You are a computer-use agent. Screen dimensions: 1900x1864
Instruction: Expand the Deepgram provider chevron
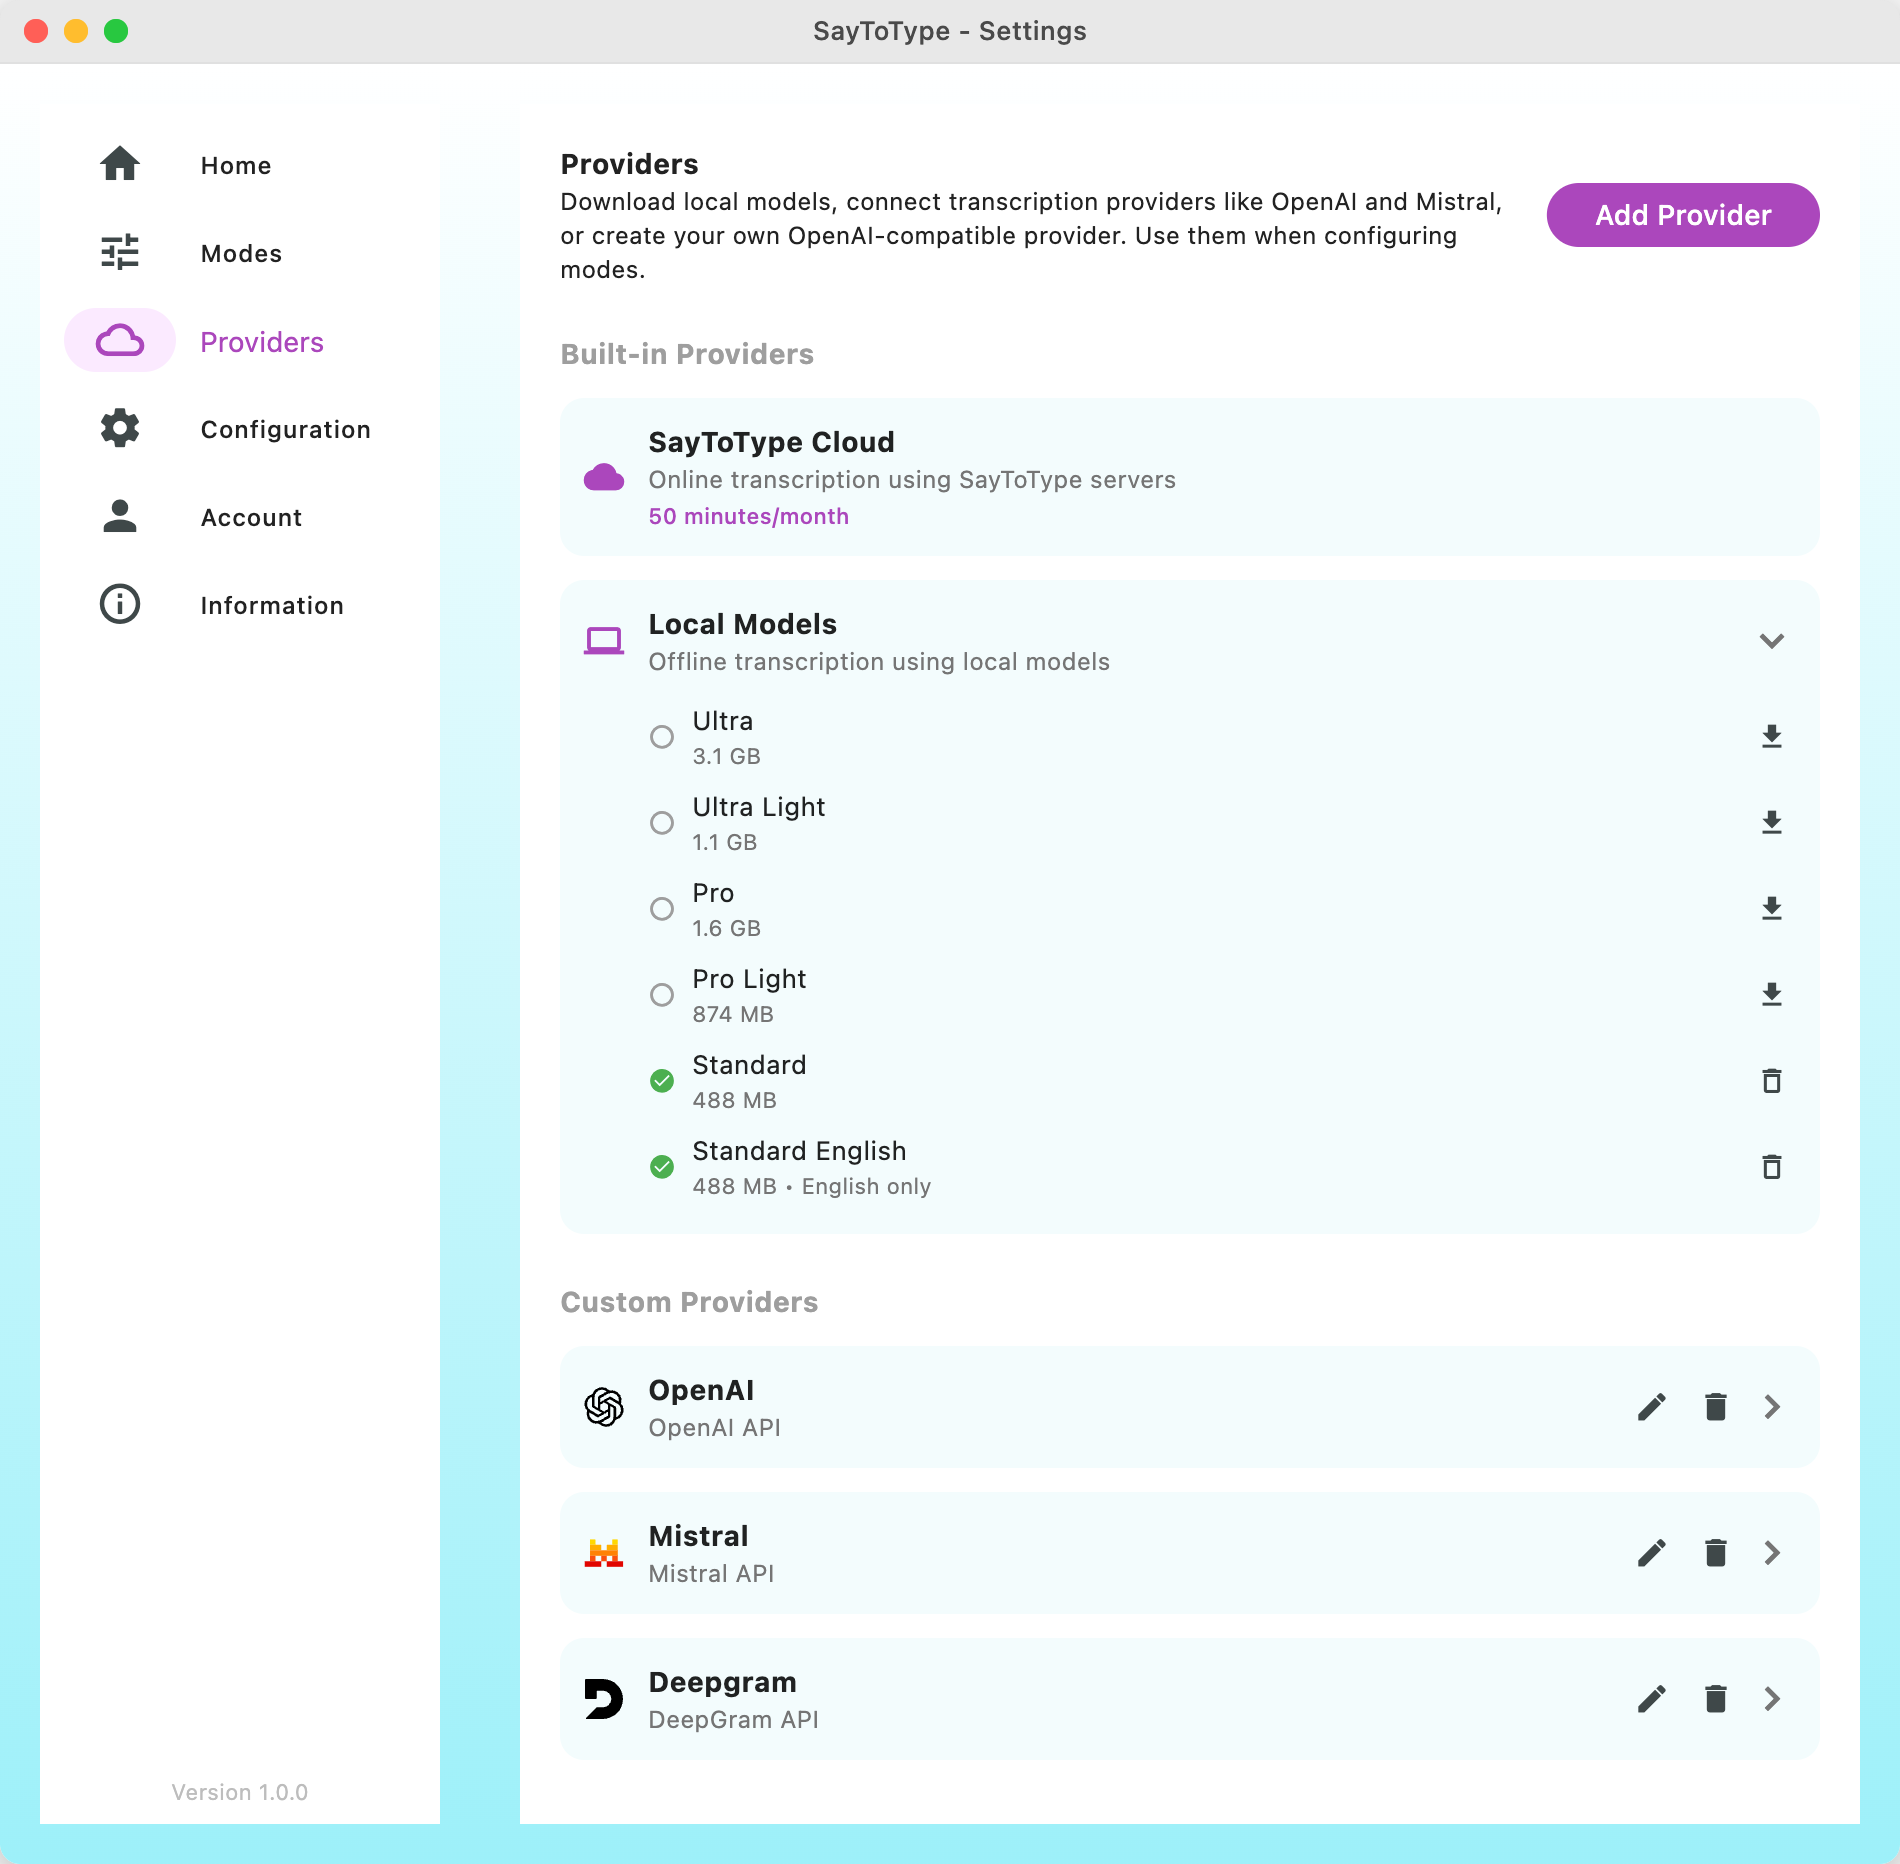[1772, 1699]
